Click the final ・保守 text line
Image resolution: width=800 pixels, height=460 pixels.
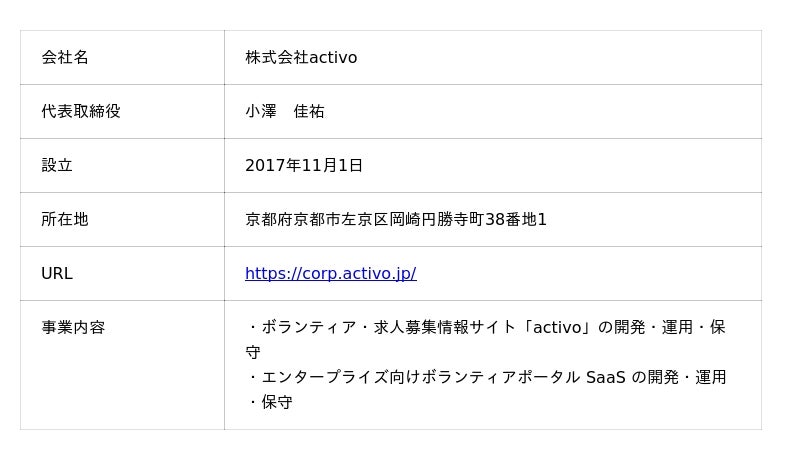[269, 402]
